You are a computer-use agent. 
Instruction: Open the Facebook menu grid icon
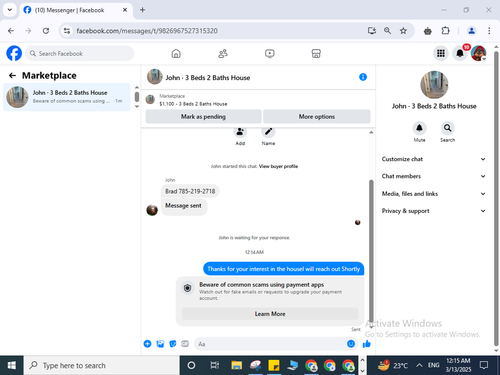(441, 53)
